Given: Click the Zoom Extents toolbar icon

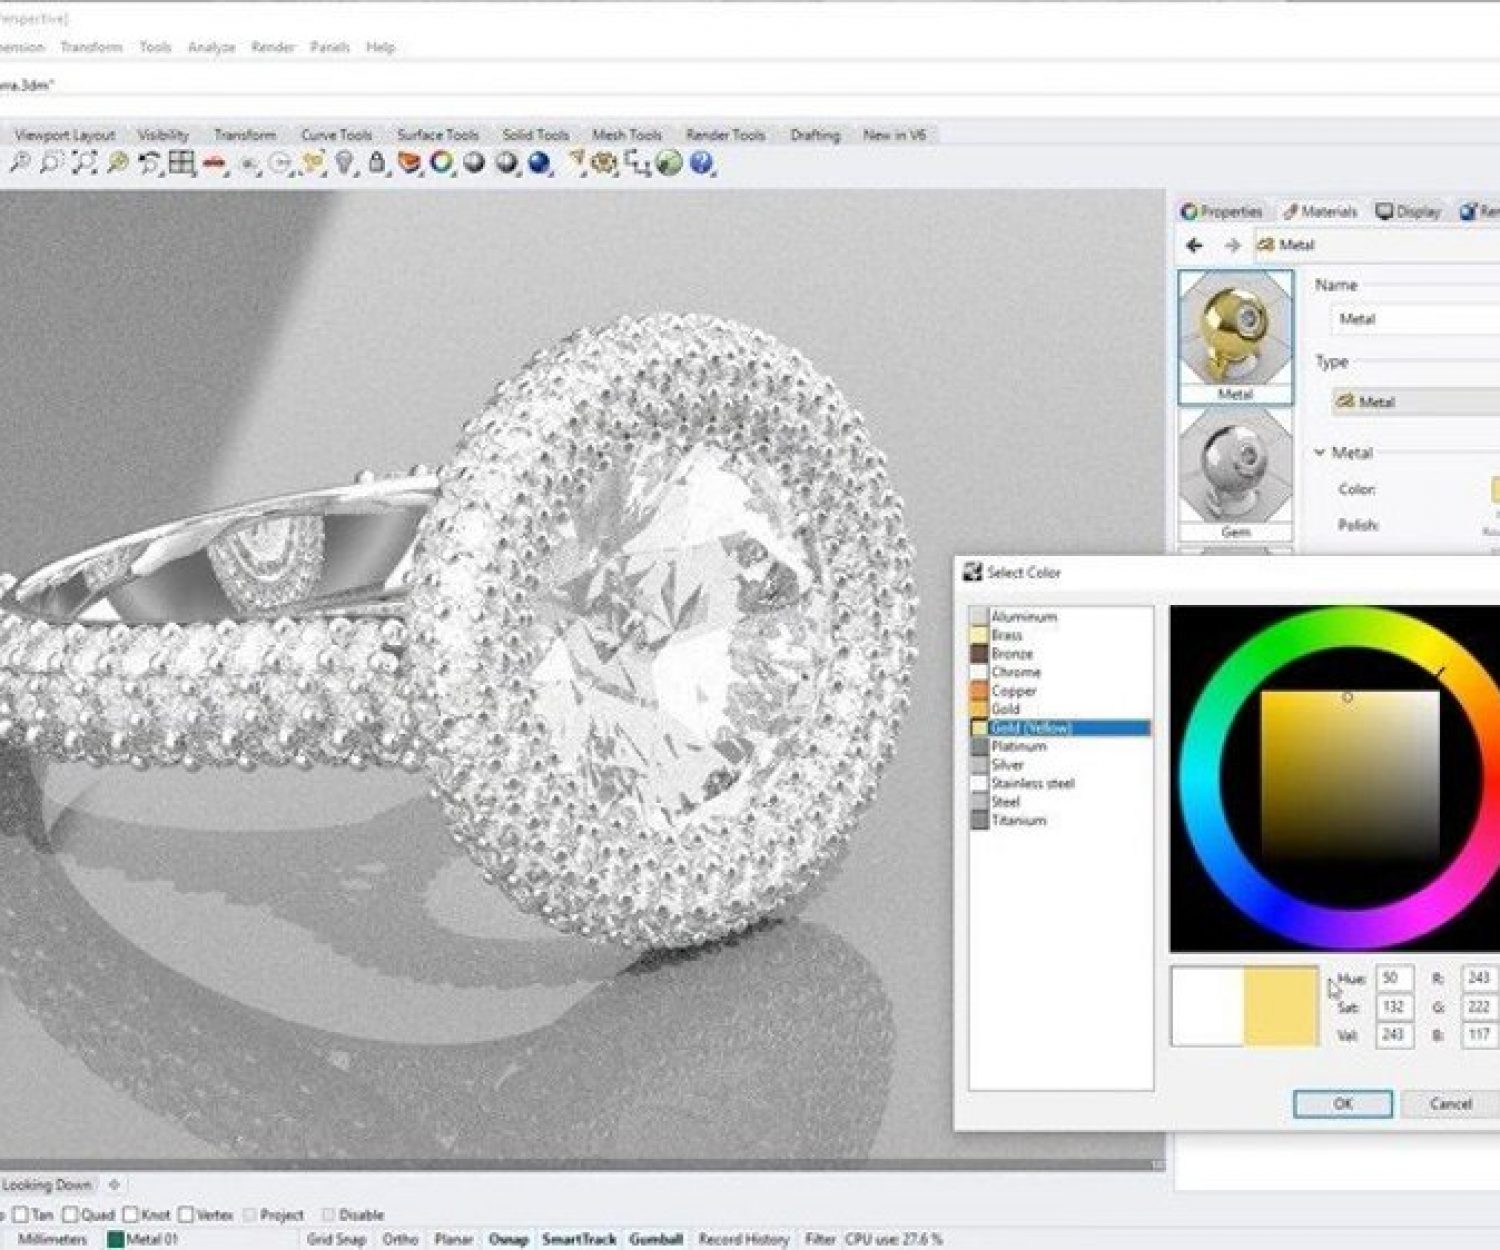Looking at the screenshot, I should [84, 163].
